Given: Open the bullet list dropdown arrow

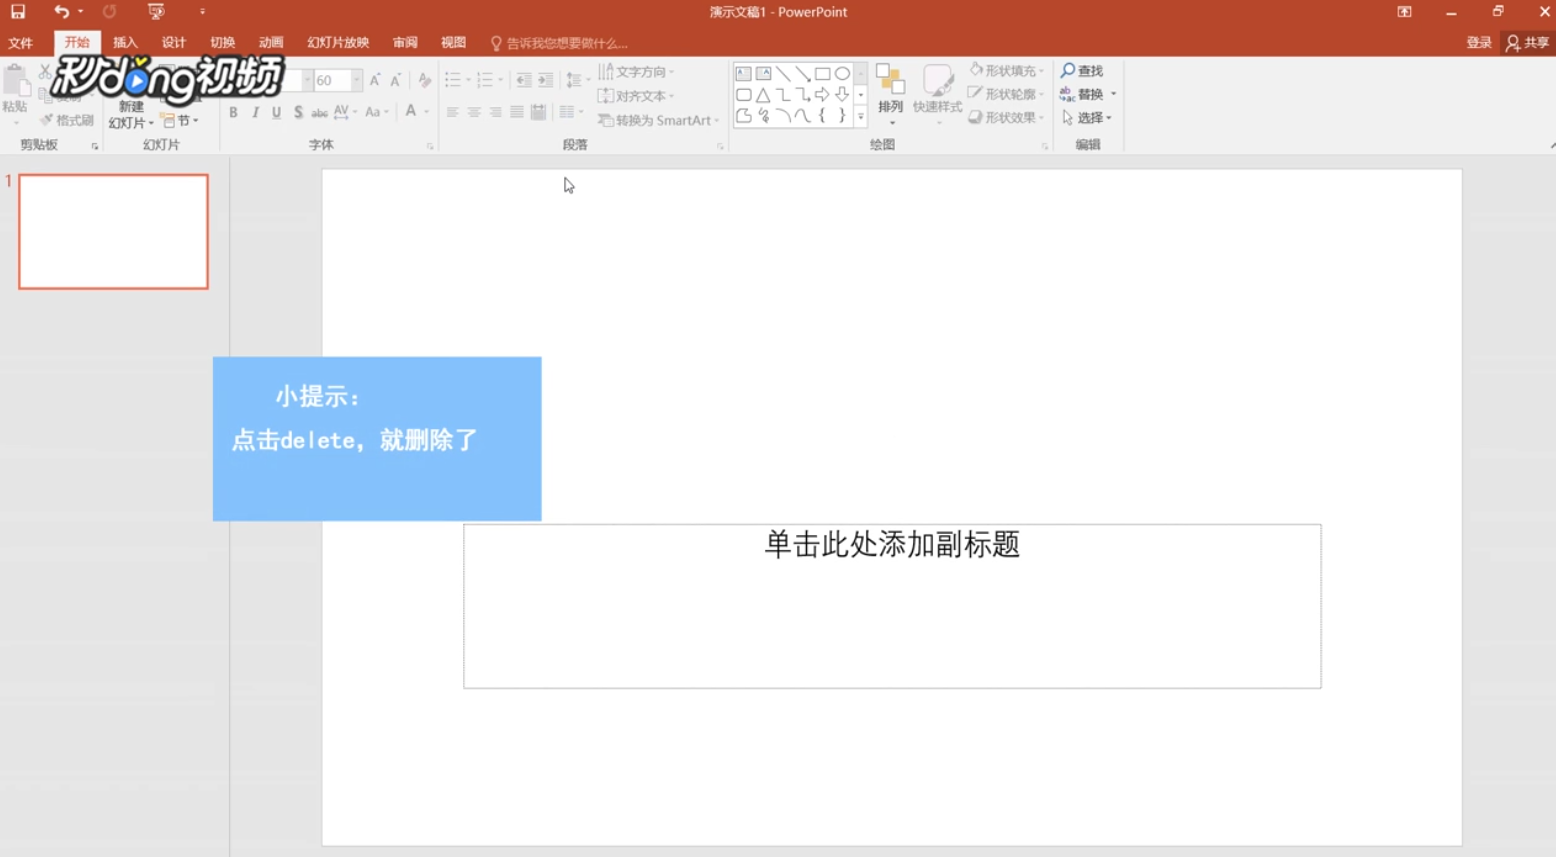Looking at the screenshot, I should [468, 78].
